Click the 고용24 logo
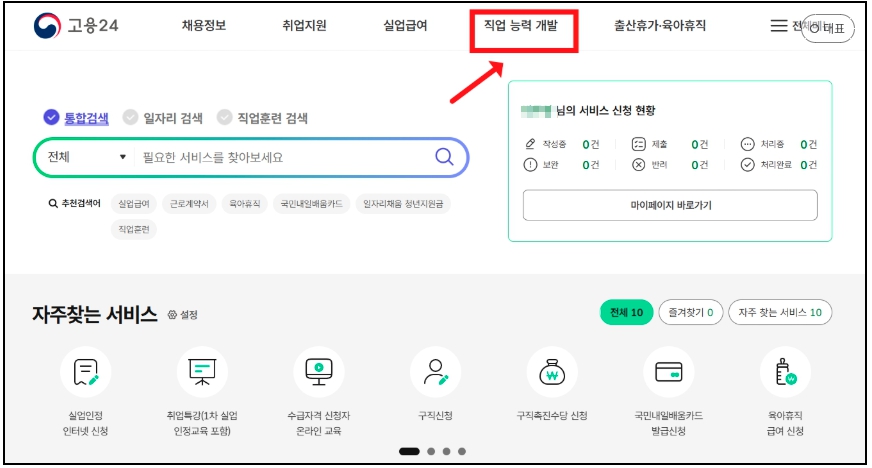This screenshot has width=872, height=468. click(x=76, y=26)
